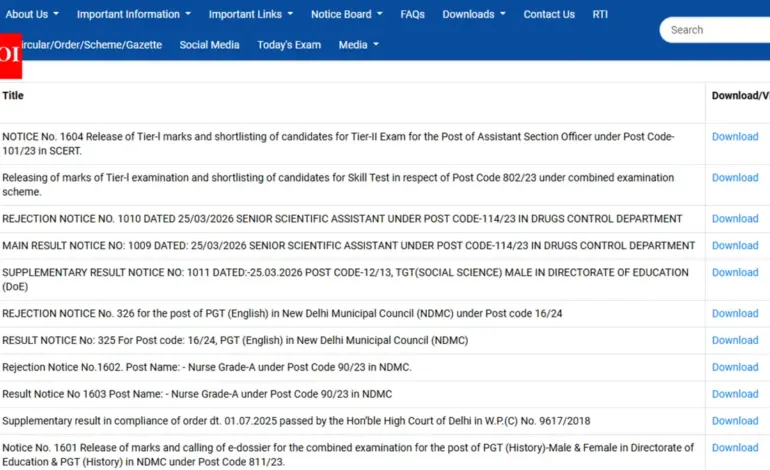Select the Notice No. 1604 title text
The image size is (770, 470).
(x=338, y=143)
